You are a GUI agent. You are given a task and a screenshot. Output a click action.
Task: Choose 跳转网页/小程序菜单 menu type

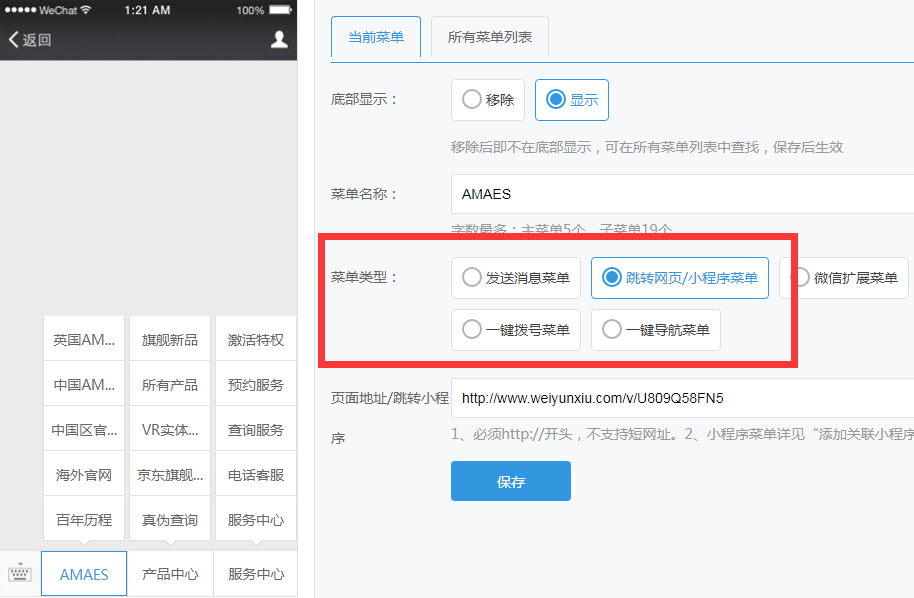[x=680, y=278]
